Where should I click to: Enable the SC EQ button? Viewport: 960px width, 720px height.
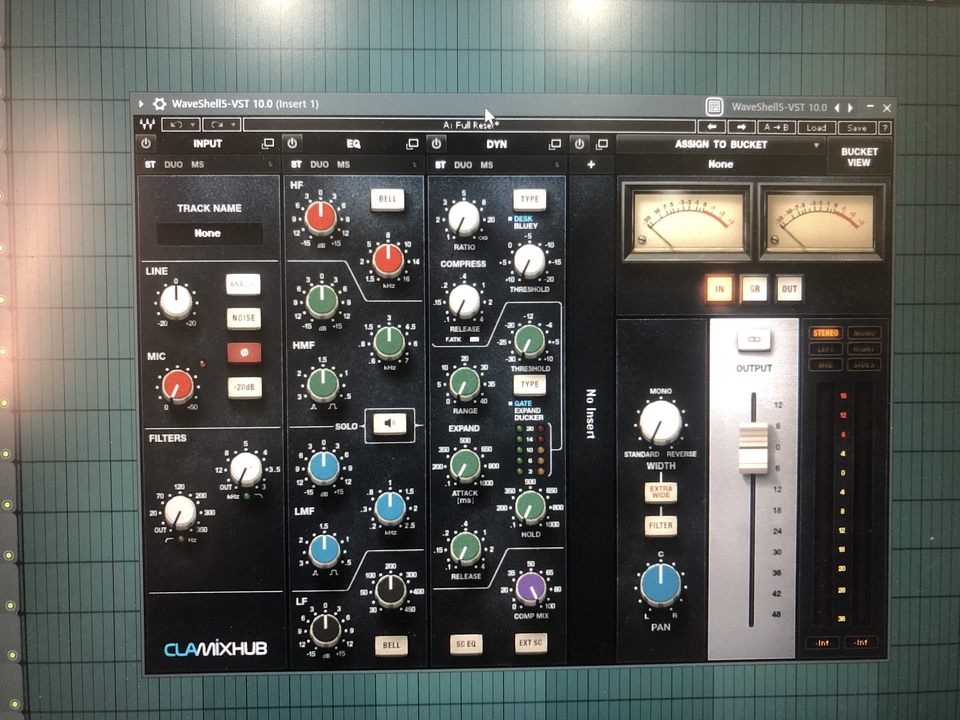(466, 644)
